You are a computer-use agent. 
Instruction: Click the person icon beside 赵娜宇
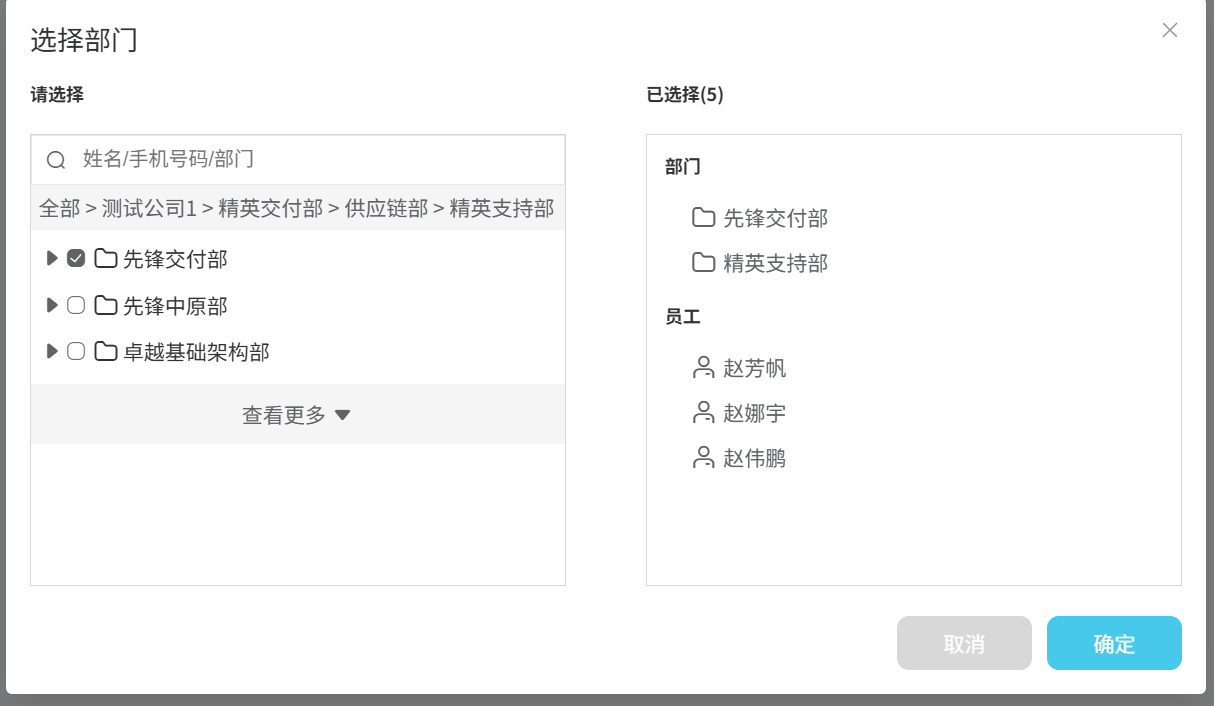[x=703, y=412]
